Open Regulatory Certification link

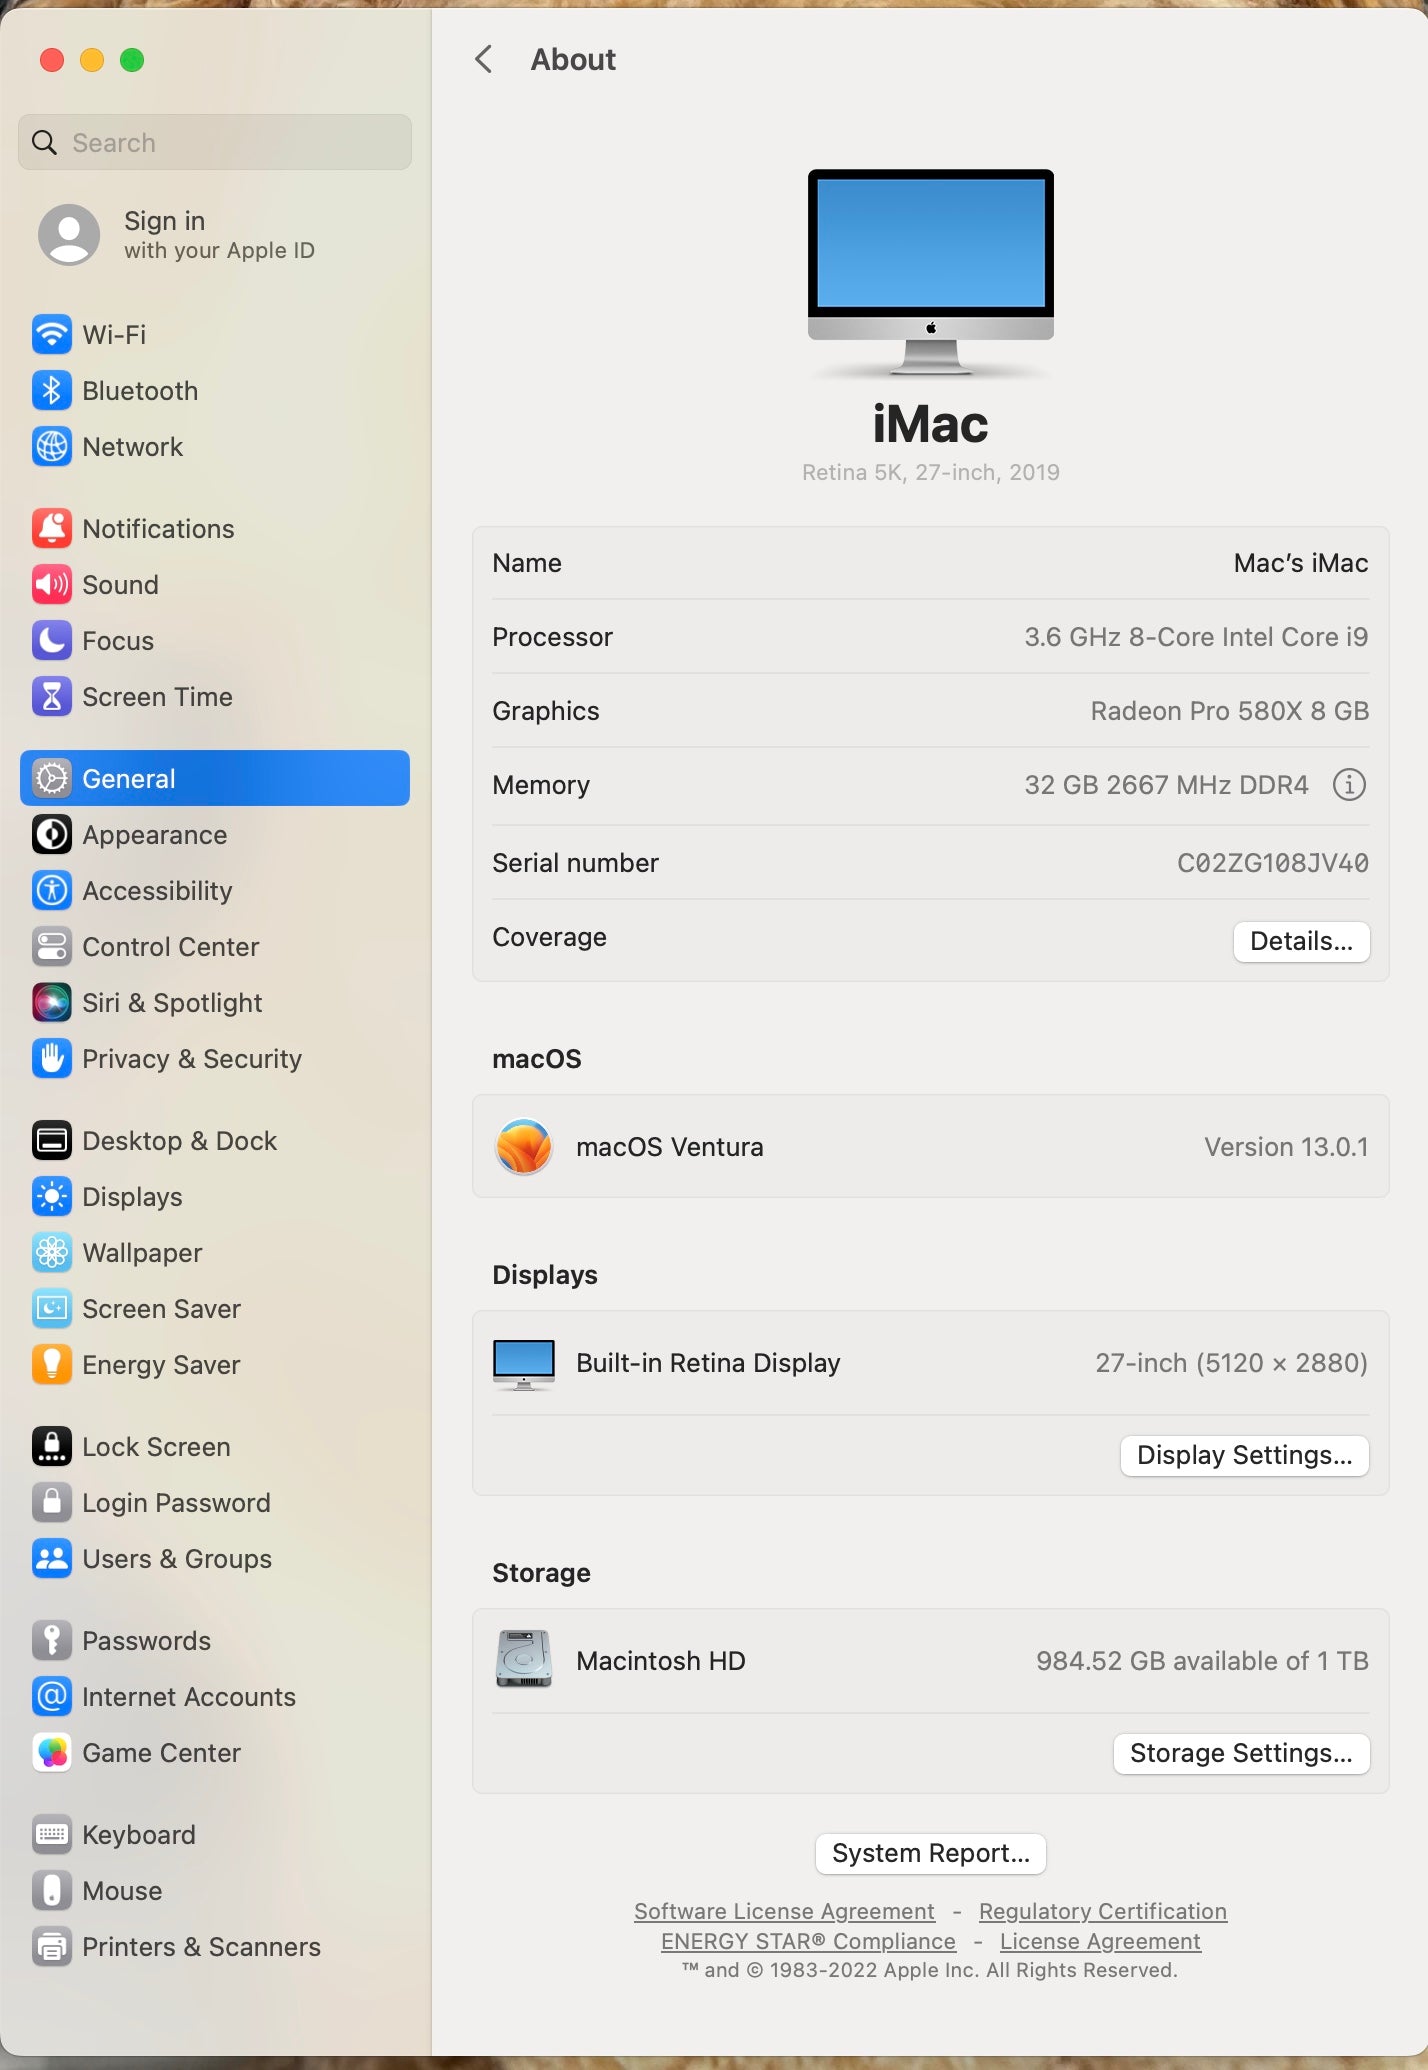tap(1103, 1911)
